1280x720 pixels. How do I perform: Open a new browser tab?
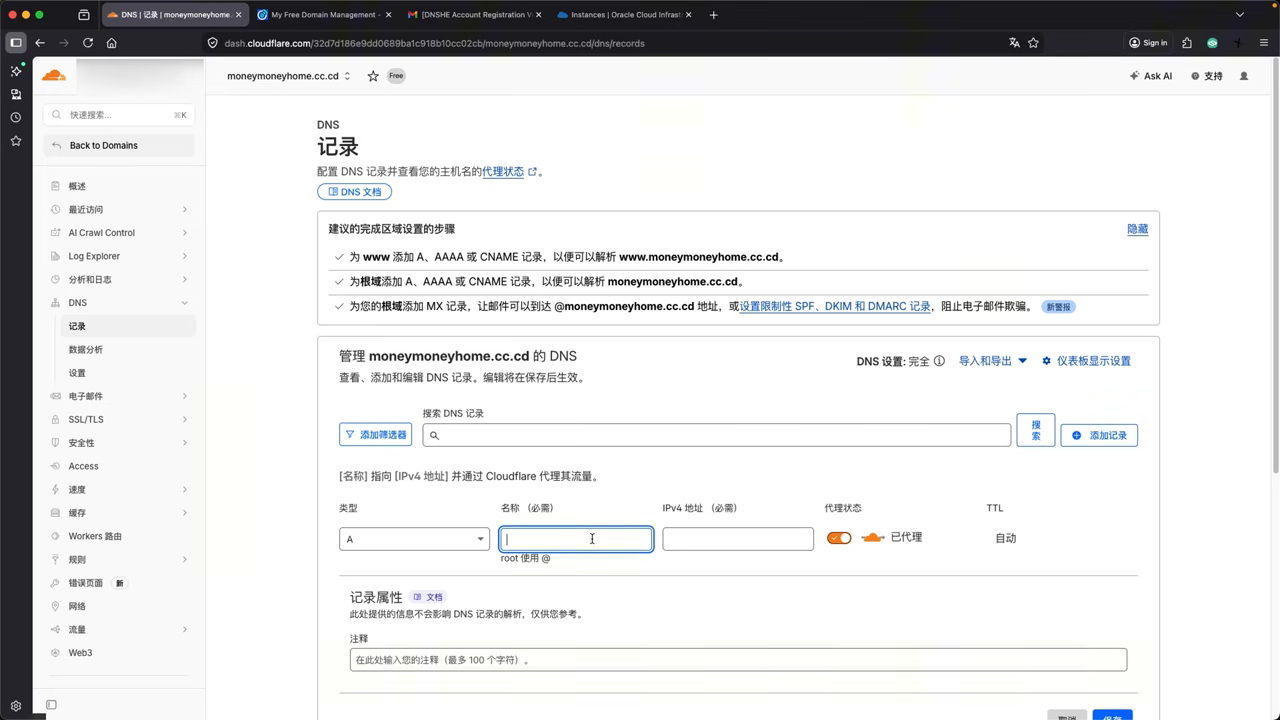(713, 15)
